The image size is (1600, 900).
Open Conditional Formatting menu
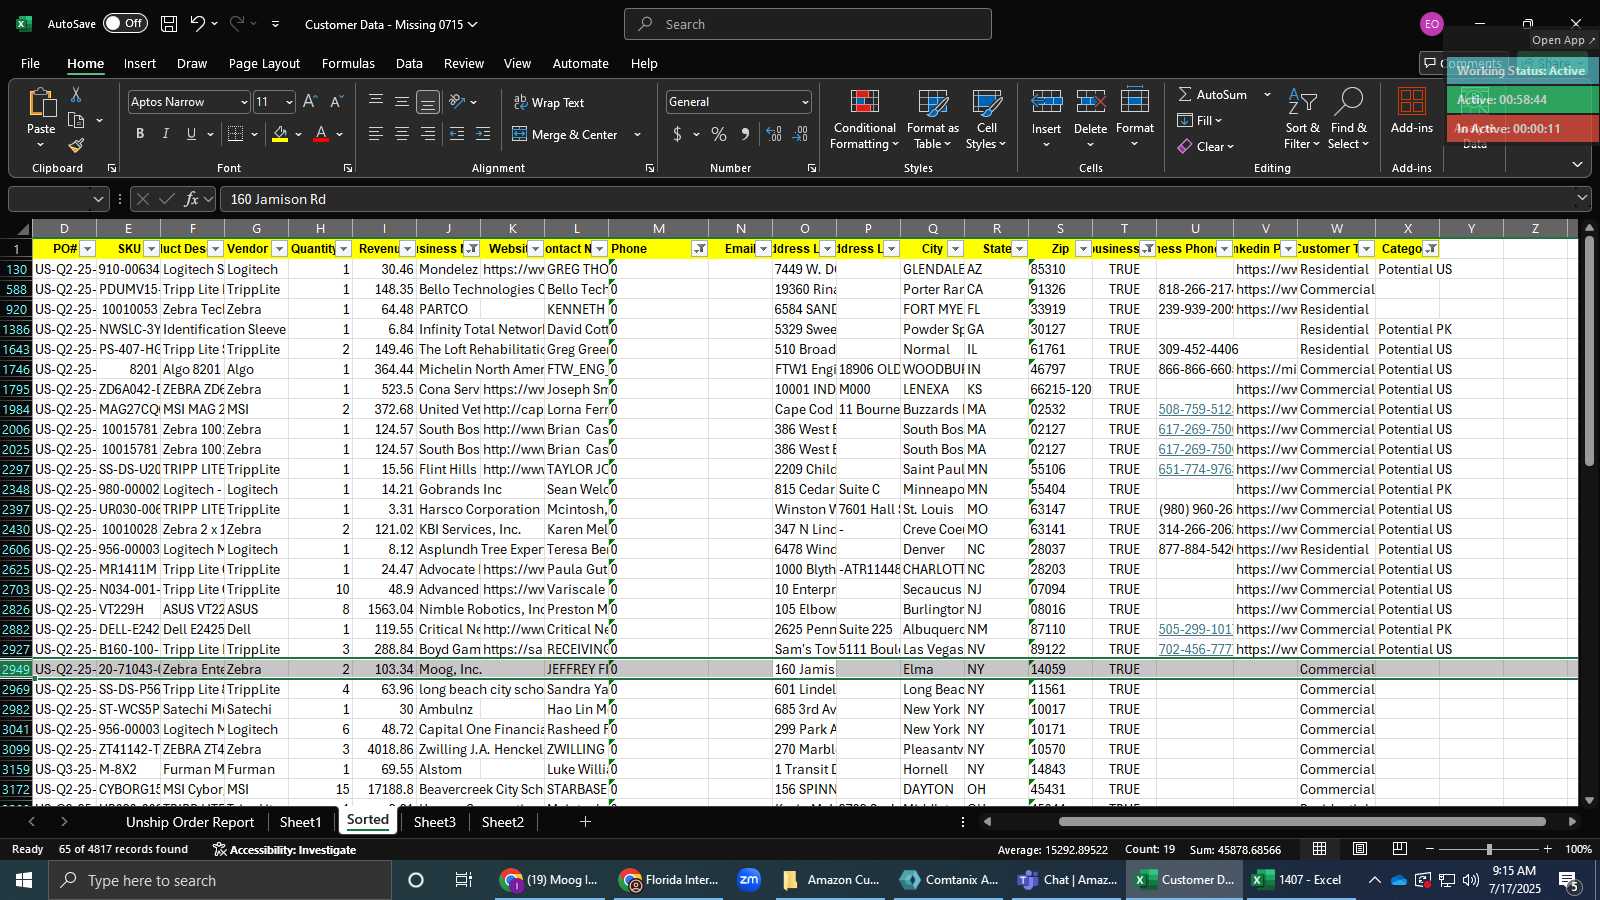click(x=865, y=120)
